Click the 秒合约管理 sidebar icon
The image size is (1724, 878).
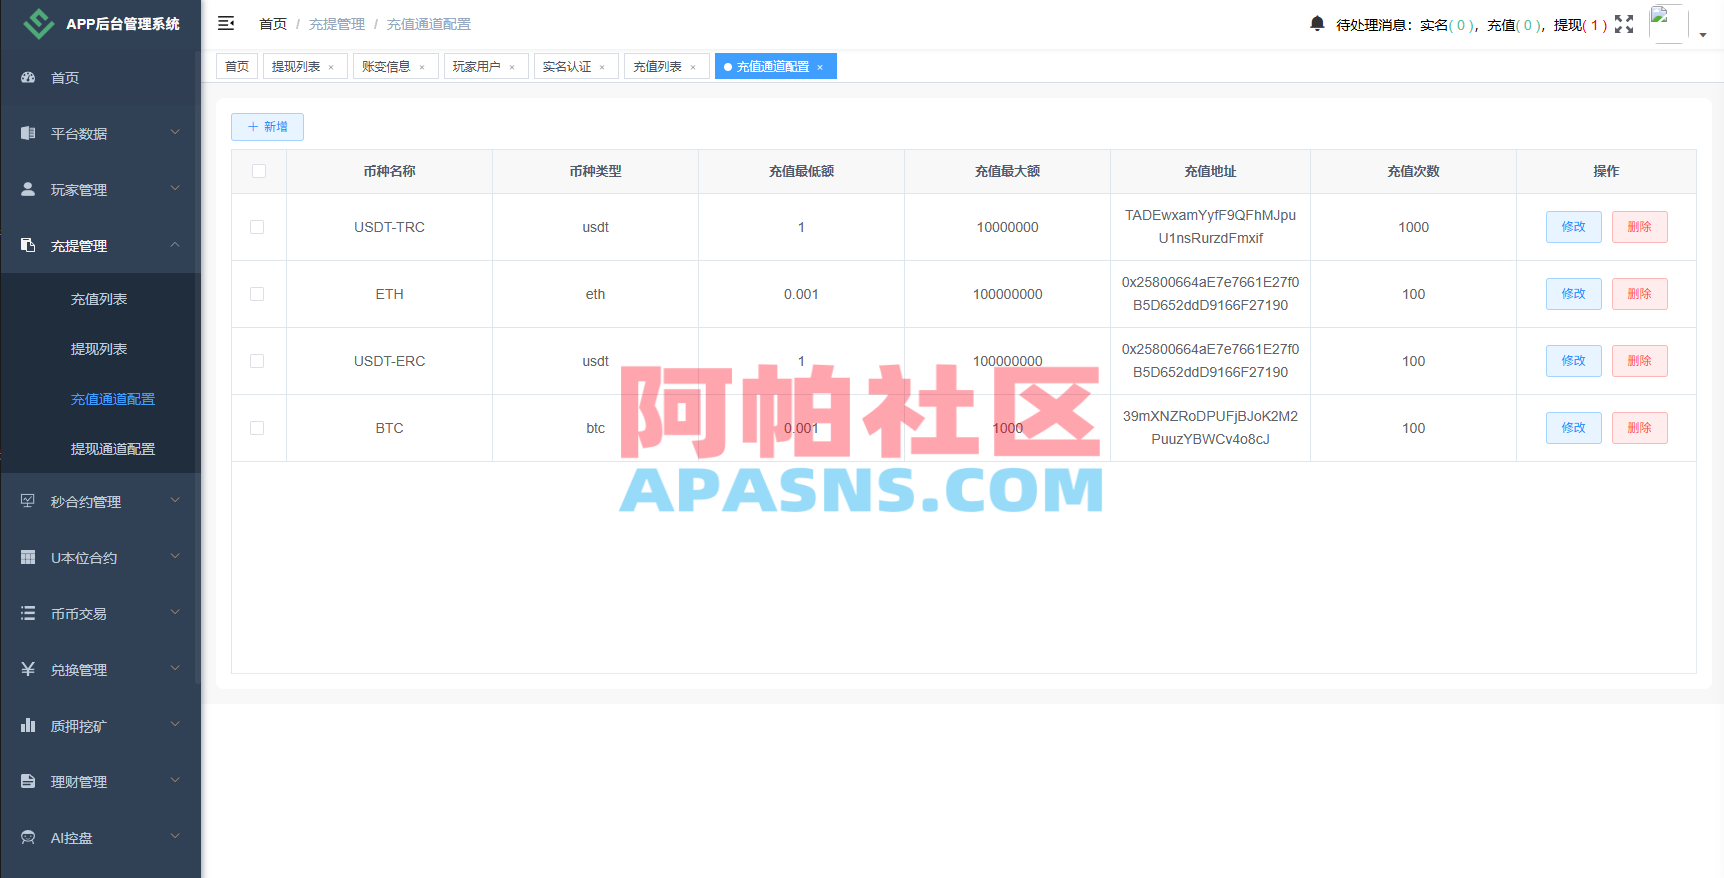[x=28, y=501]
